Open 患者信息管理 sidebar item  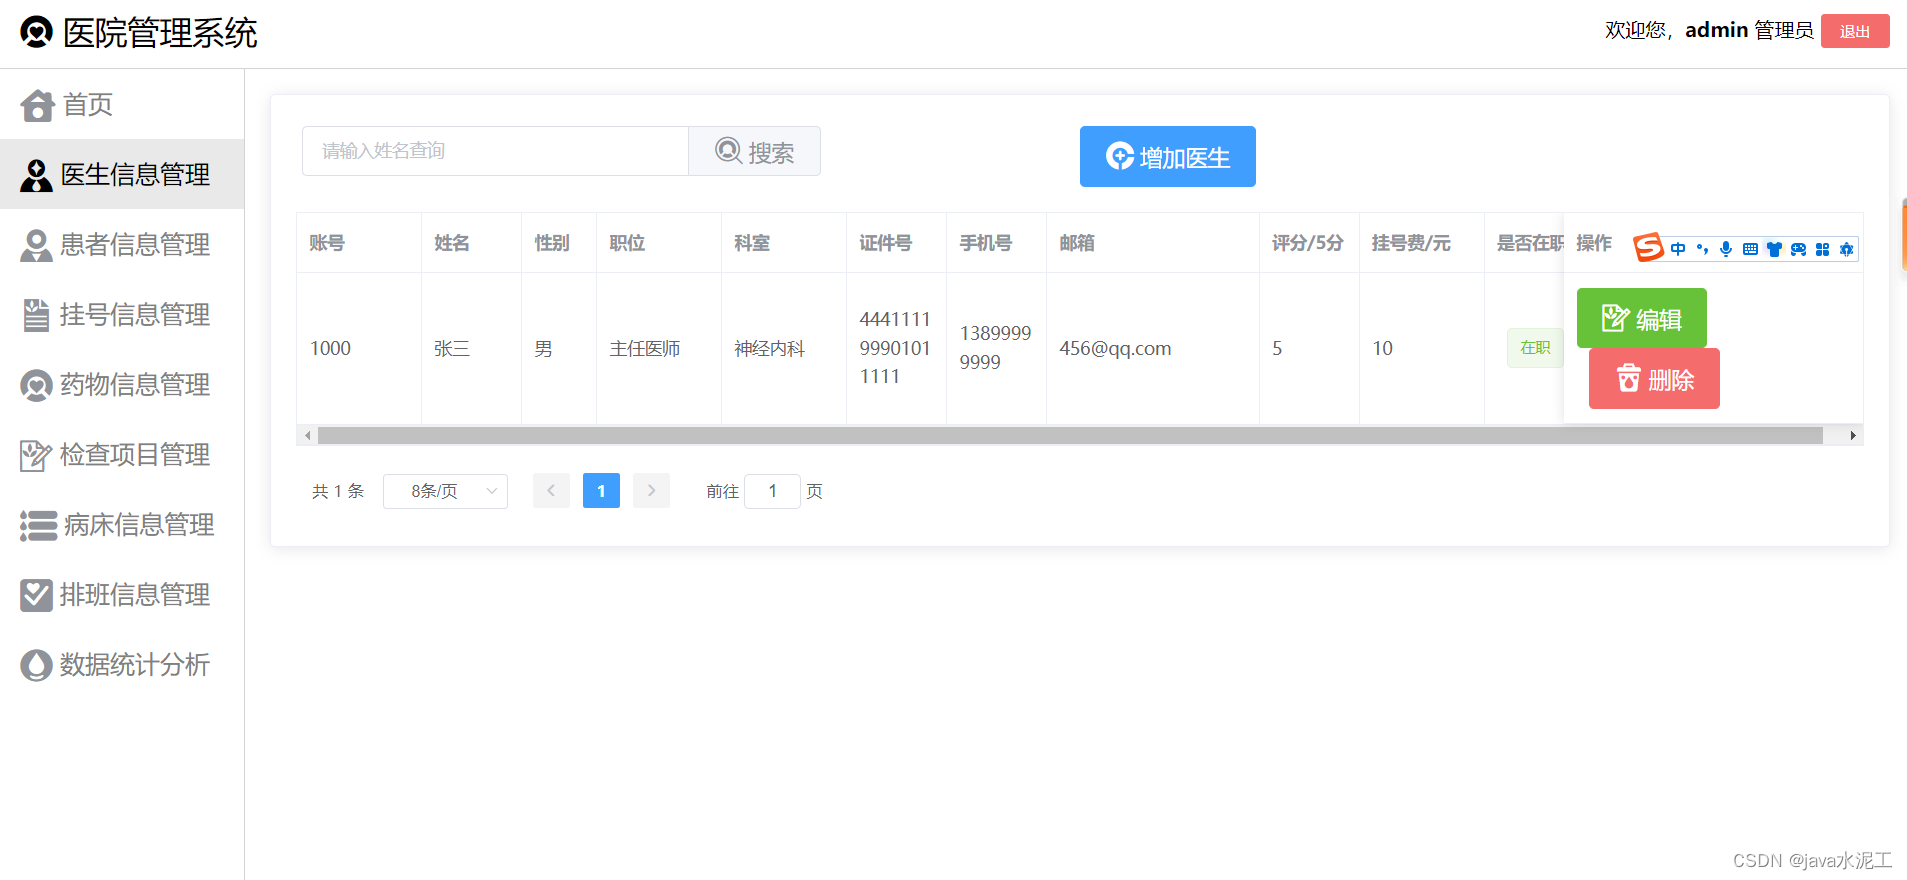[122, 244]
